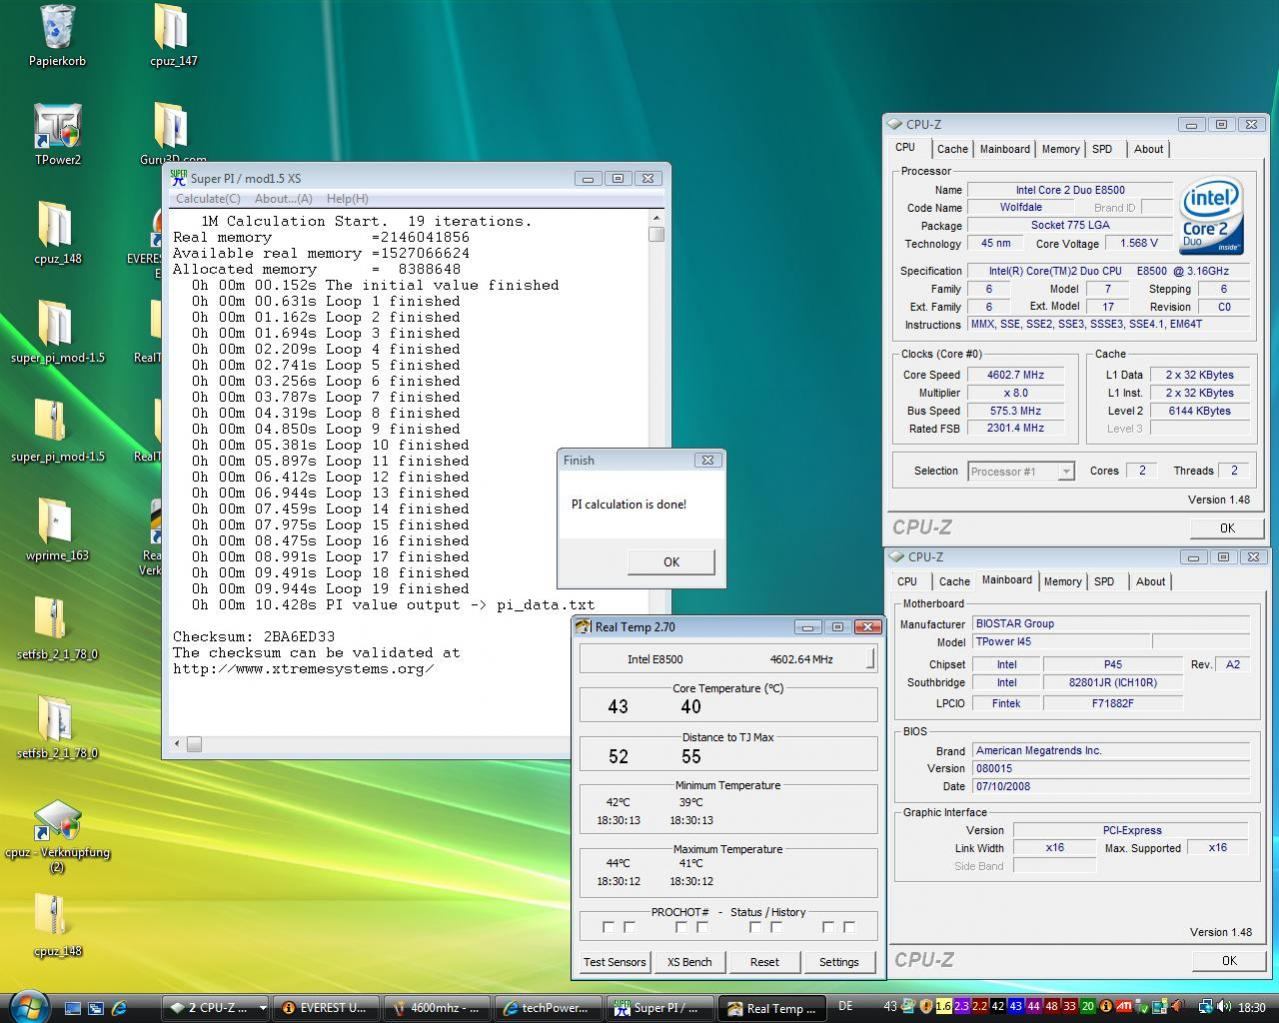Close the Finish dialog with X
This screenshot has height=1023, width=1279.
(707, 460)
